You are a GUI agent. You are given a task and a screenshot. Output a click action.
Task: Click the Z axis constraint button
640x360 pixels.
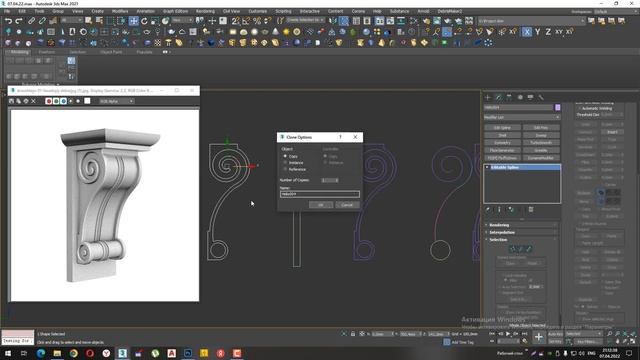pos(548,31)
